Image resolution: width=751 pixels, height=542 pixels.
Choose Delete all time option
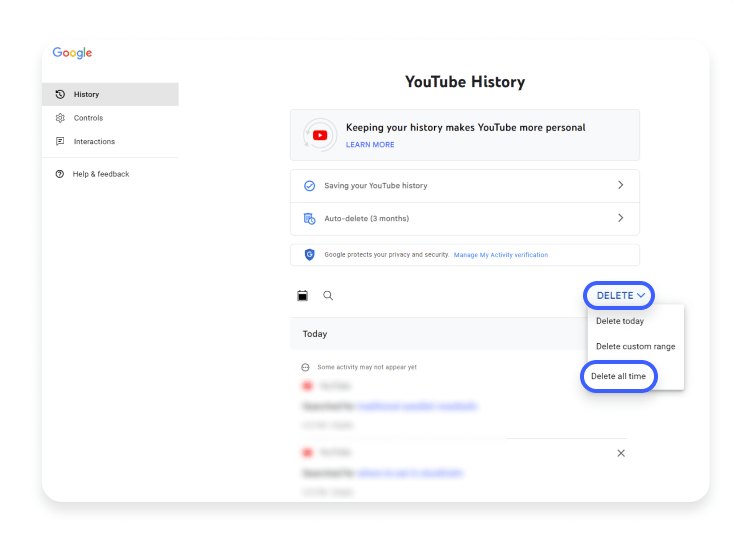(x=618, y=376)
